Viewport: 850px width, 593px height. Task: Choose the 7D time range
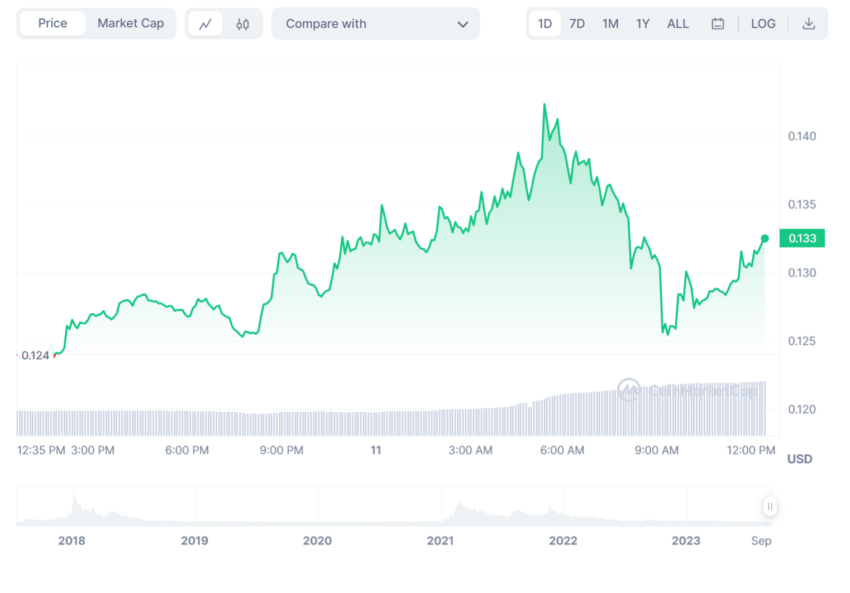point(577,24)
